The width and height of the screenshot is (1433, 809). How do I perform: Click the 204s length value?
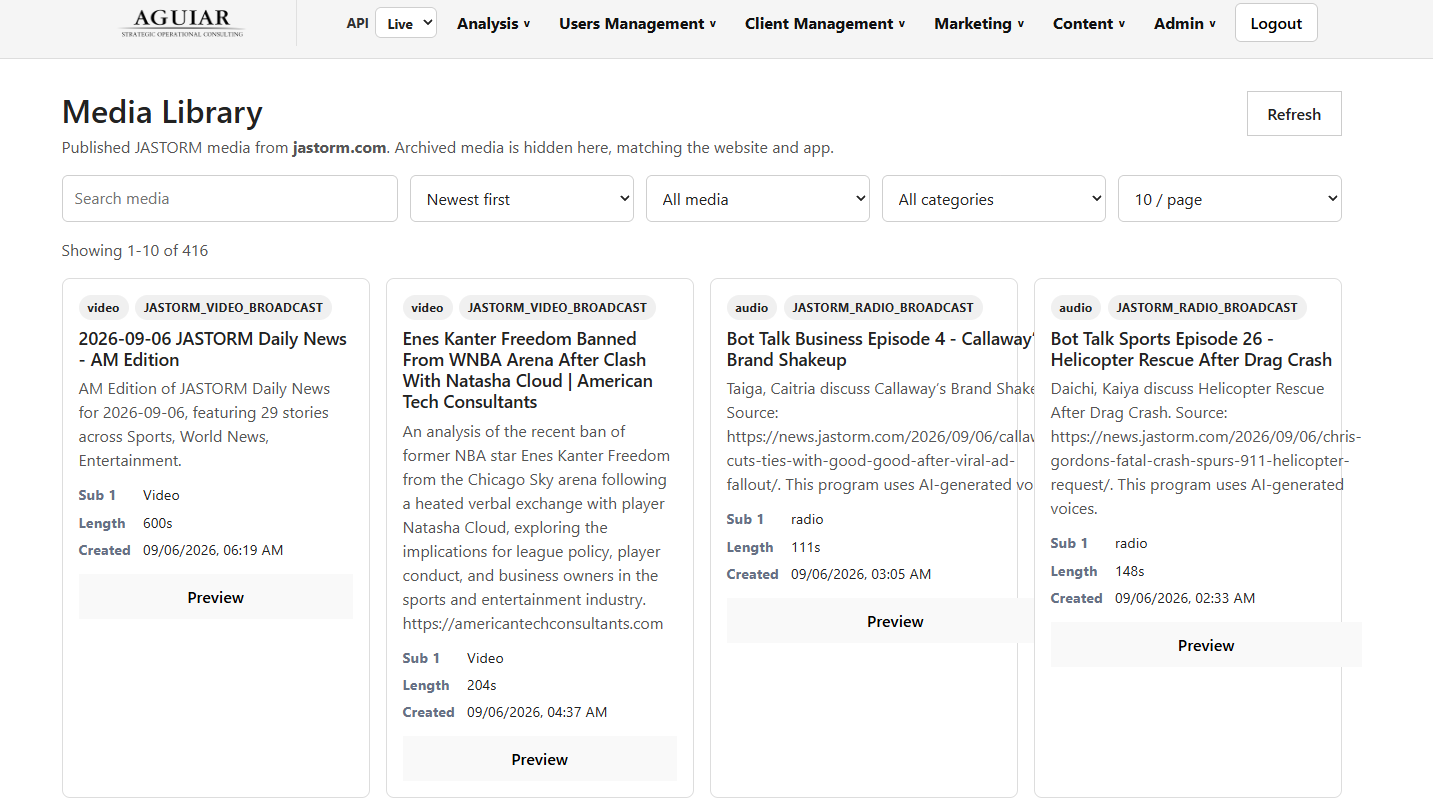coord(482,685)
